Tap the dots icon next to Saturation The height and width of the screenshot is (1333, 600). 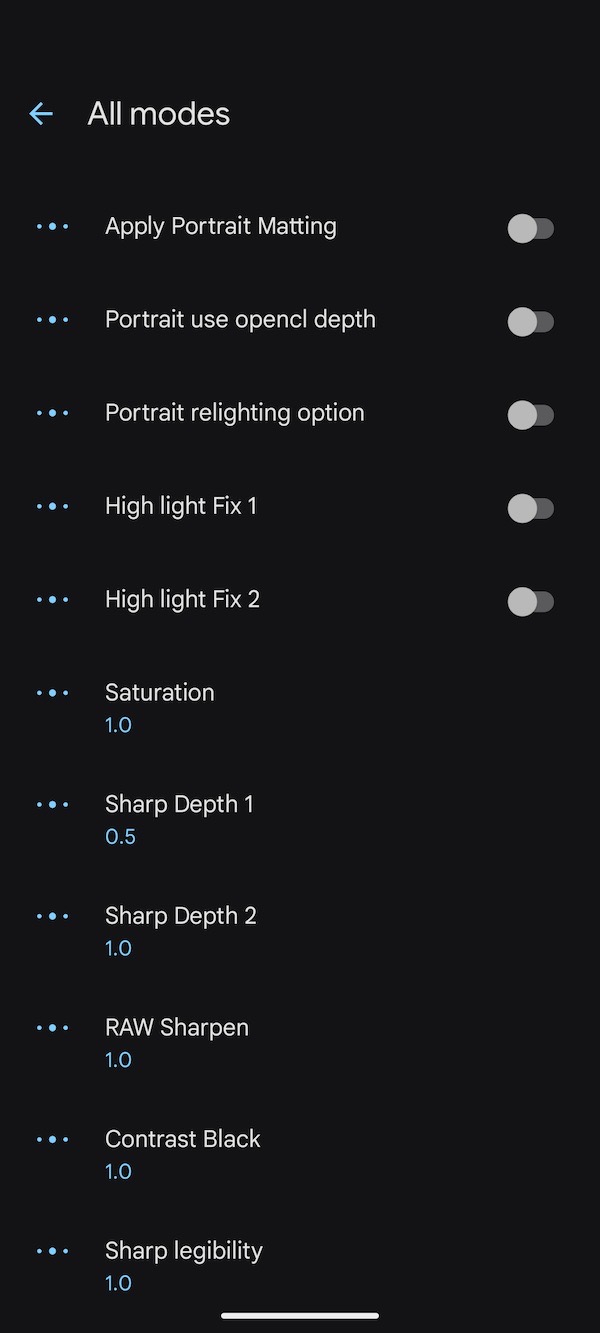click(52, 693)
